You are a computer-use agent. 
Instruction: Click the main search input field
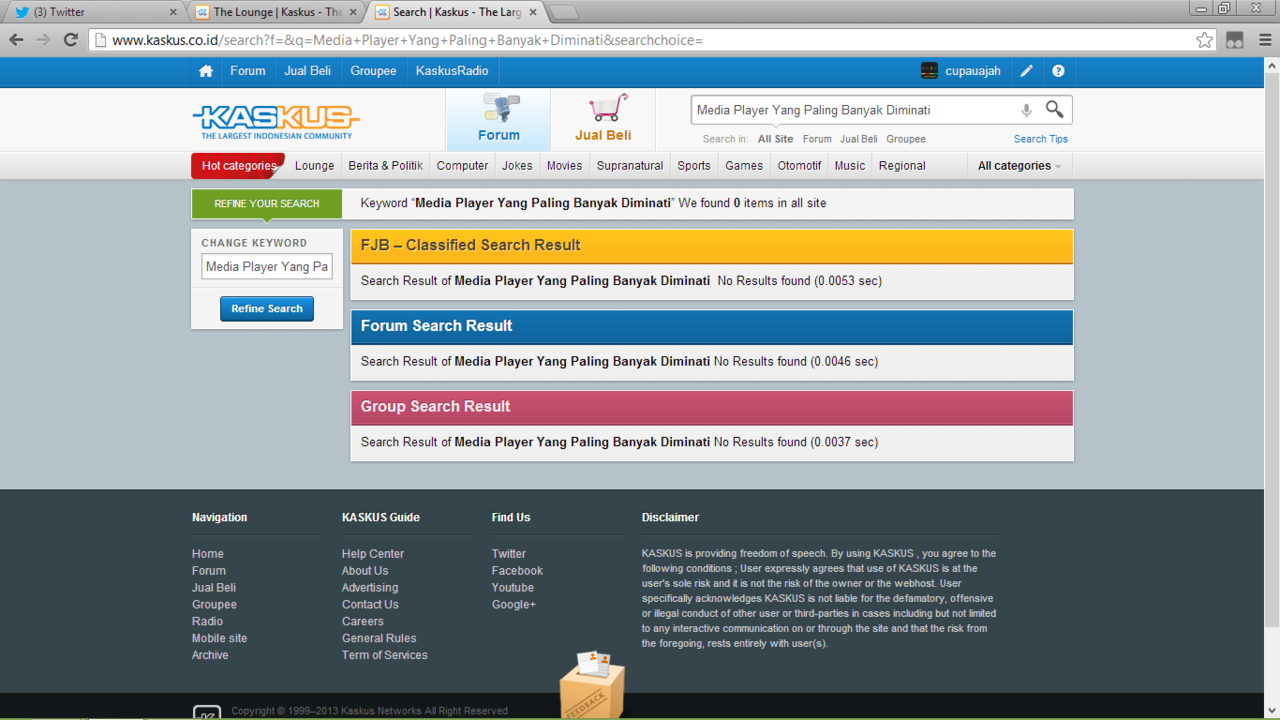853,110
